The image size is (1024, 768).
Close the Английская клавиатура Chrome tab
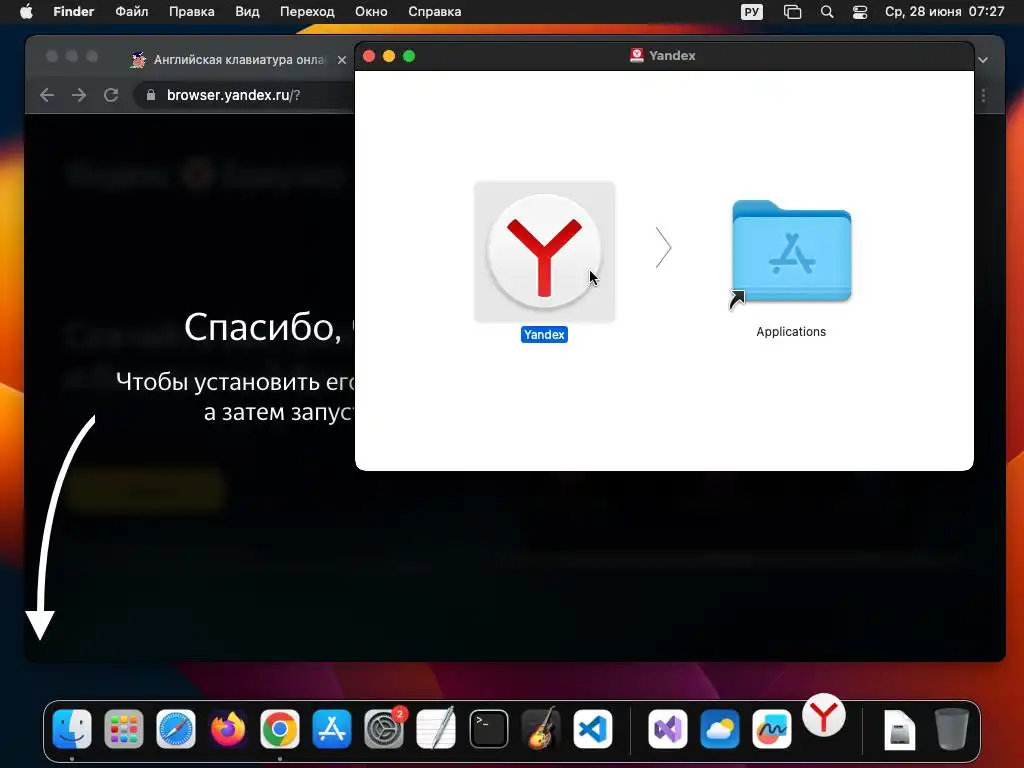(x=342, y=59)
